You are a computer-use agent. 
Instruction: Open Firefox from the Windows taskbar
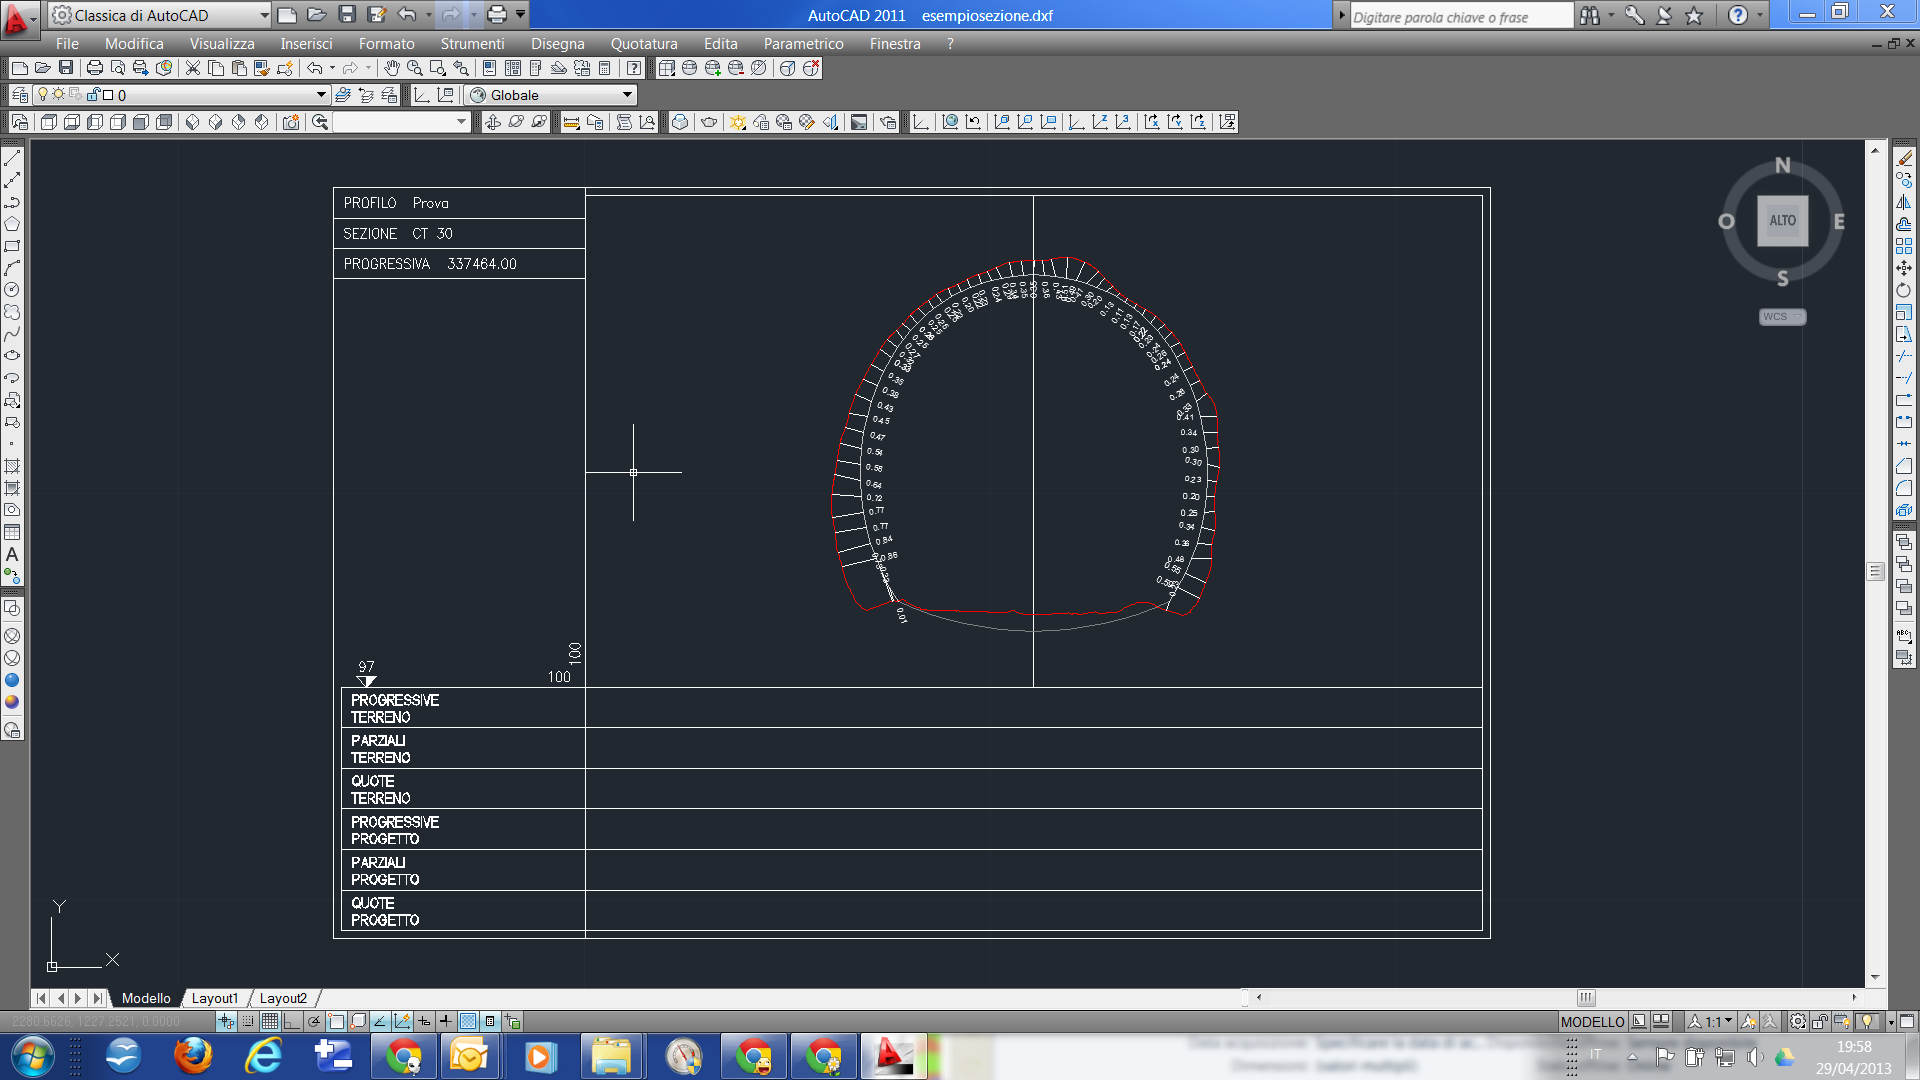[x=193, y=1056]
